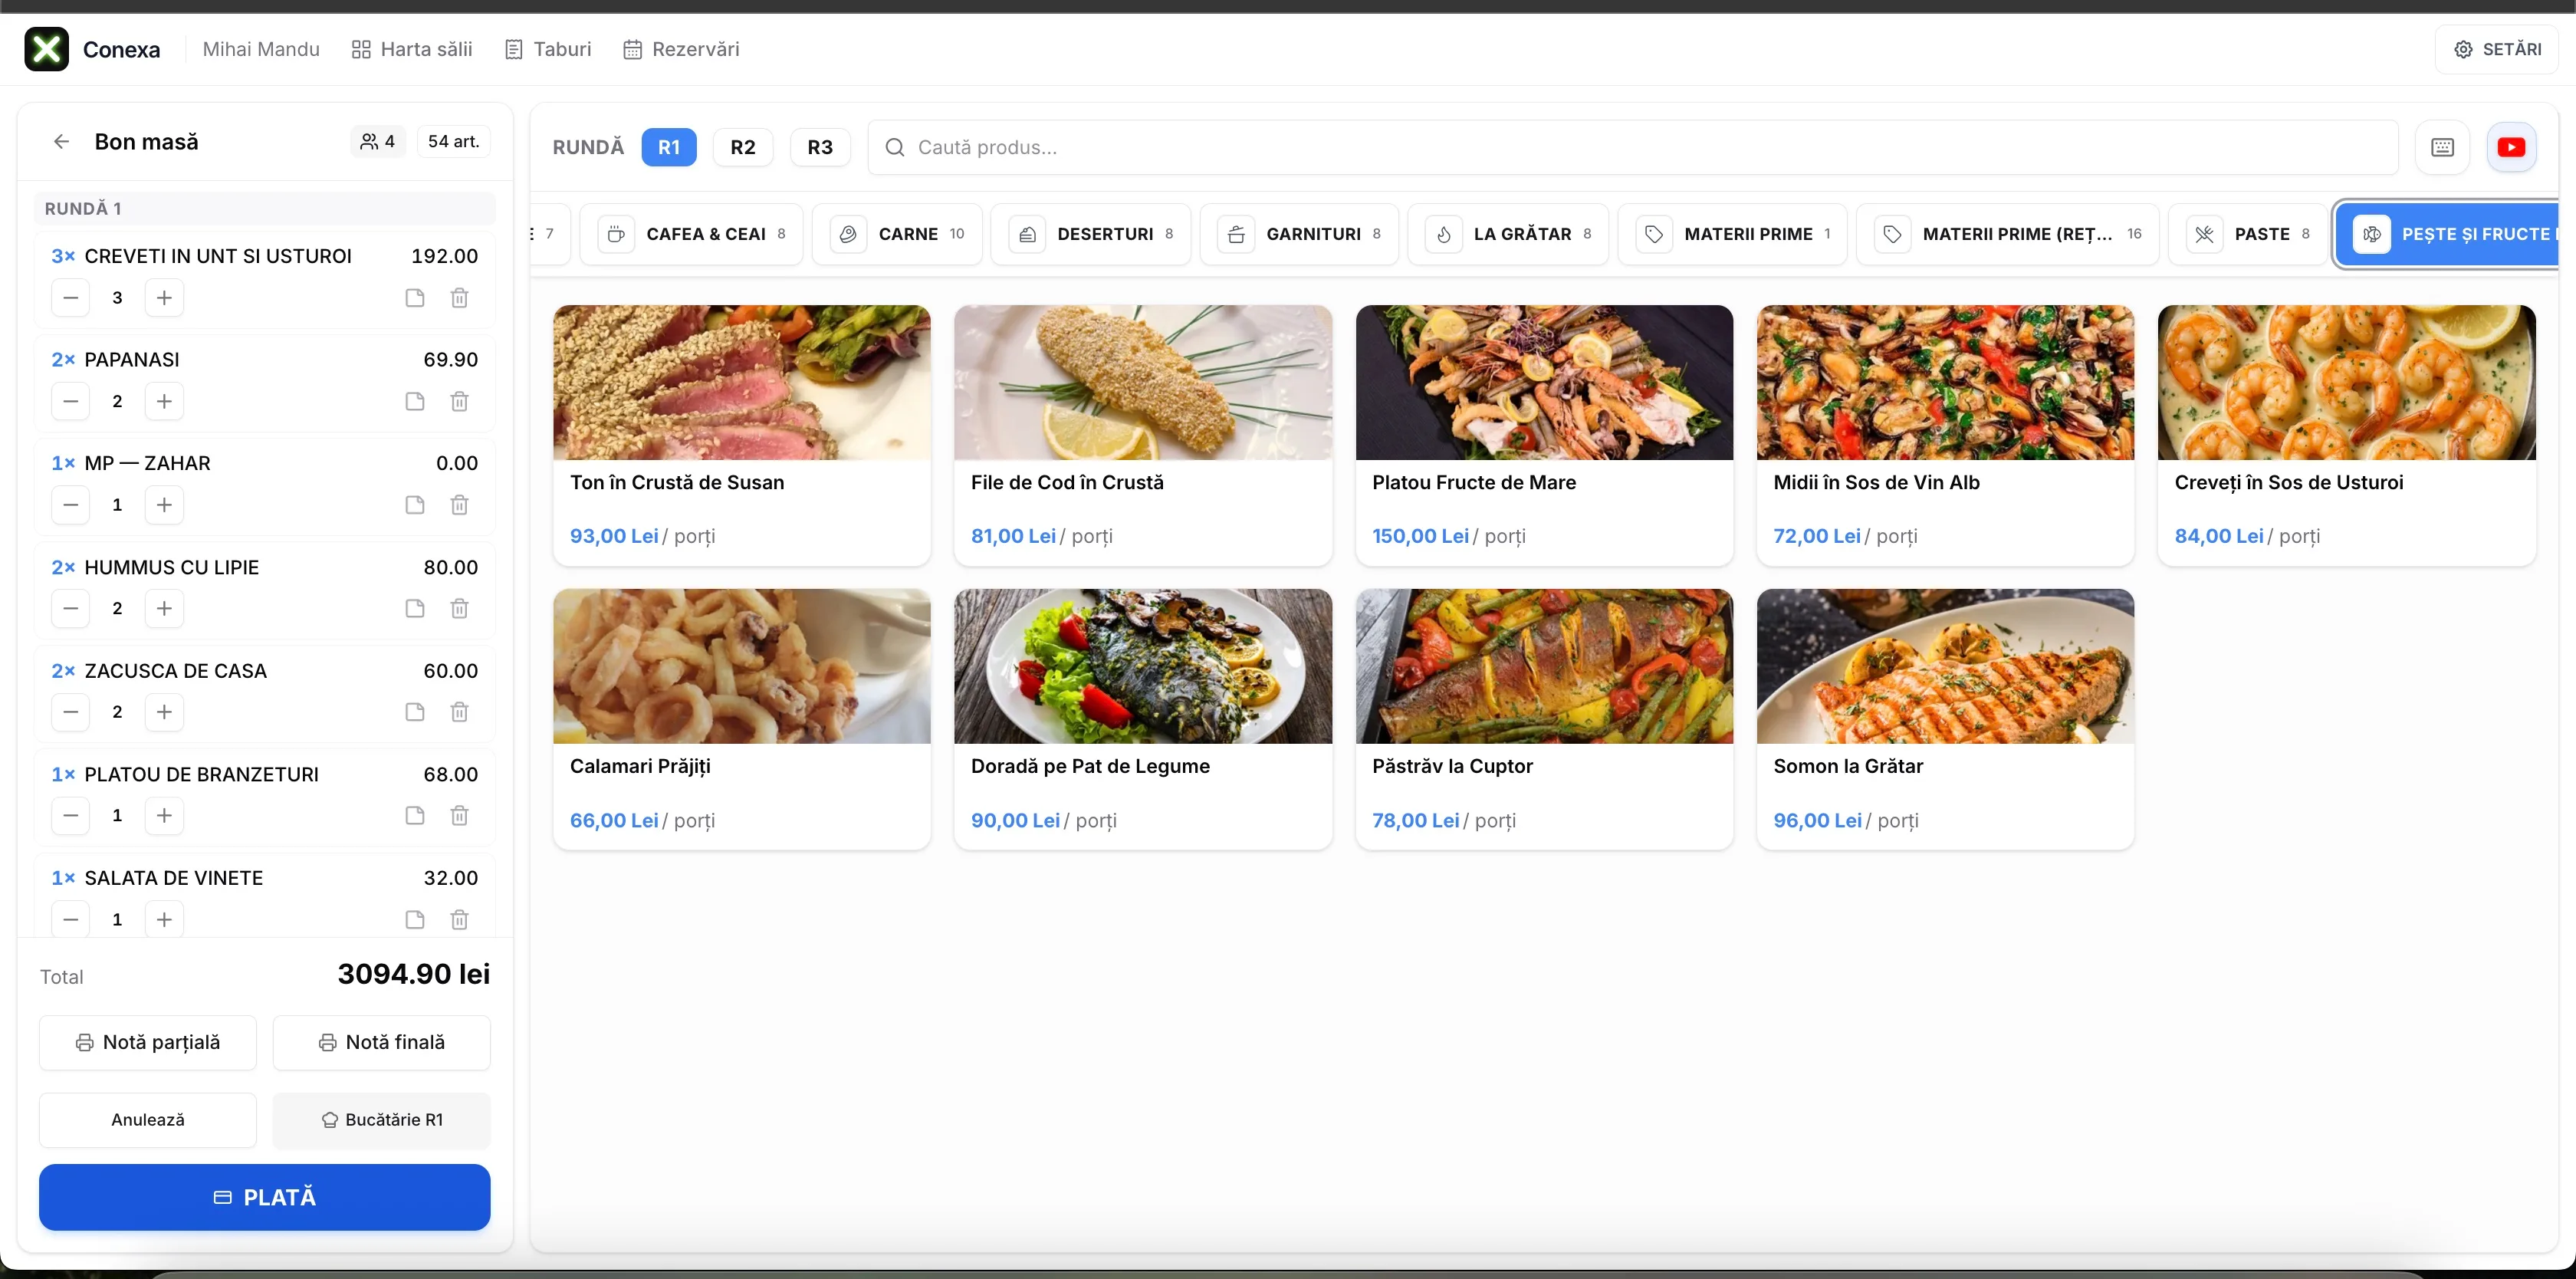Viewport: 2576px width, 1279px height.
Task: Click the back arrow next to Bon masă
Action: pos(61,142)
